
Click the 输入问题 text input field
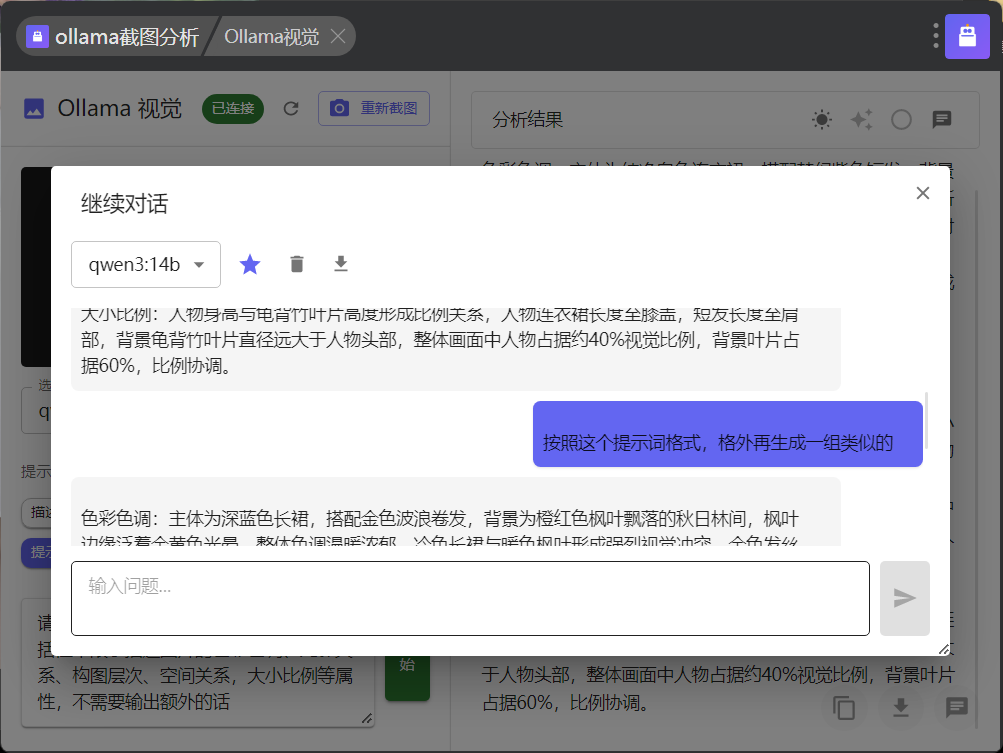[x=469, y=598]
